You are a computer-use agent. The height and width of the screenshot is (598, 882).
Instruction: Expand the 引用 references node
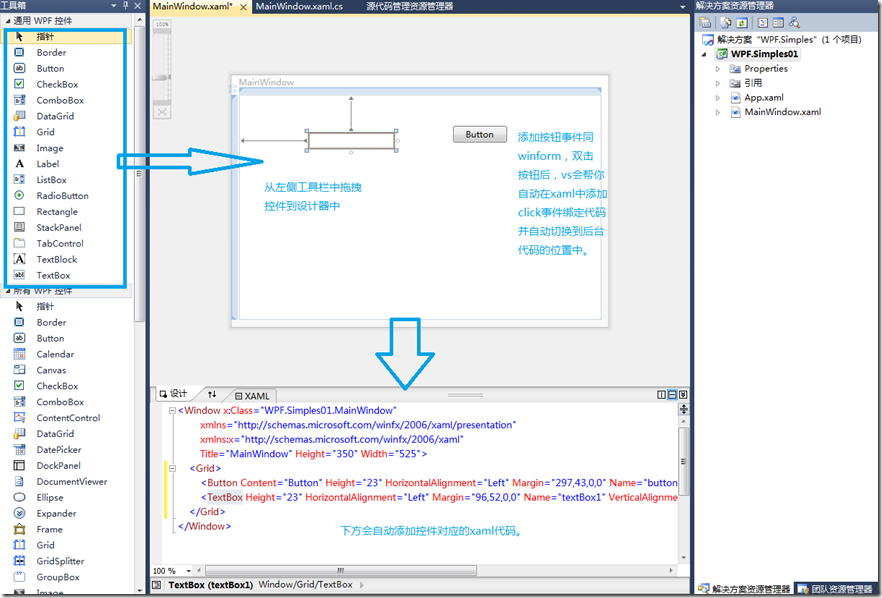(718, 83)
